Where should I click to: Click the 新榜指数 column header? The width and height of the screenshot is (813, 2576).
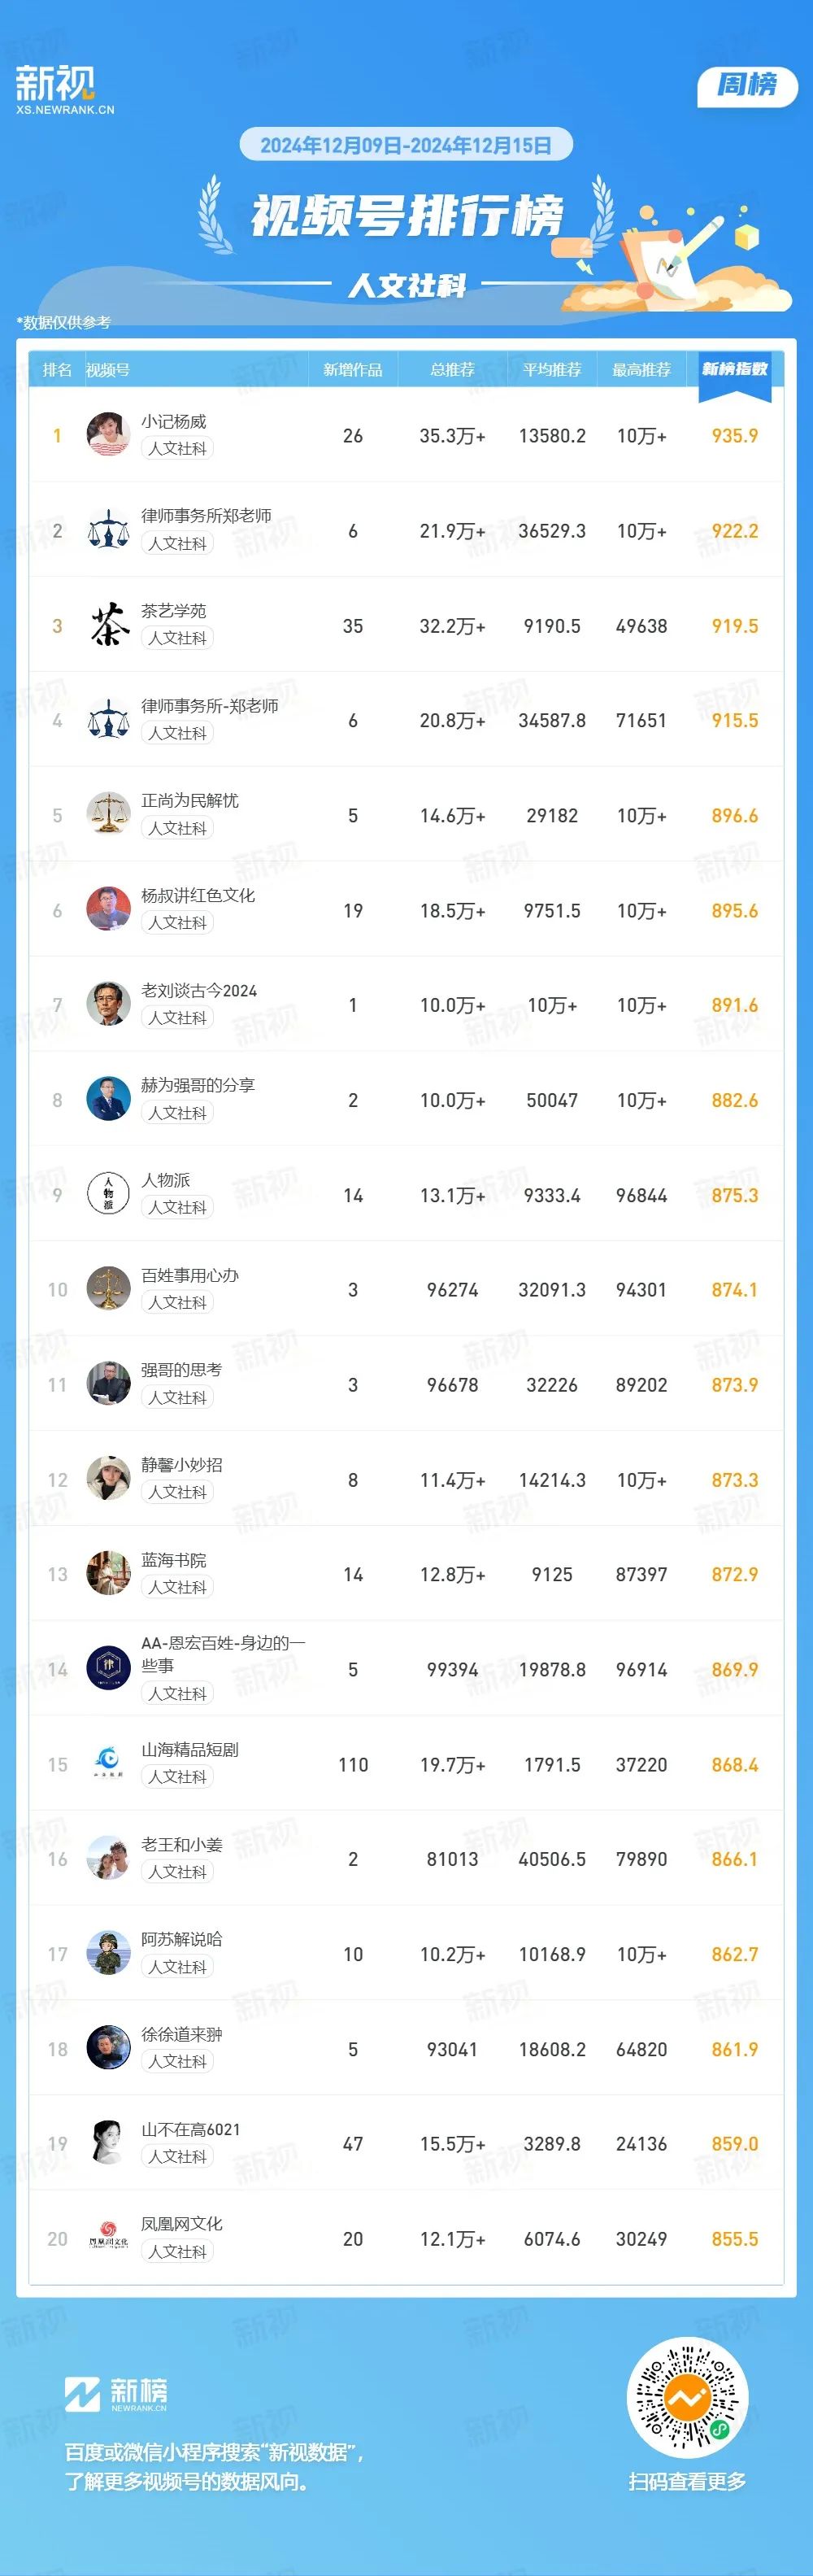tap(735, 369)
